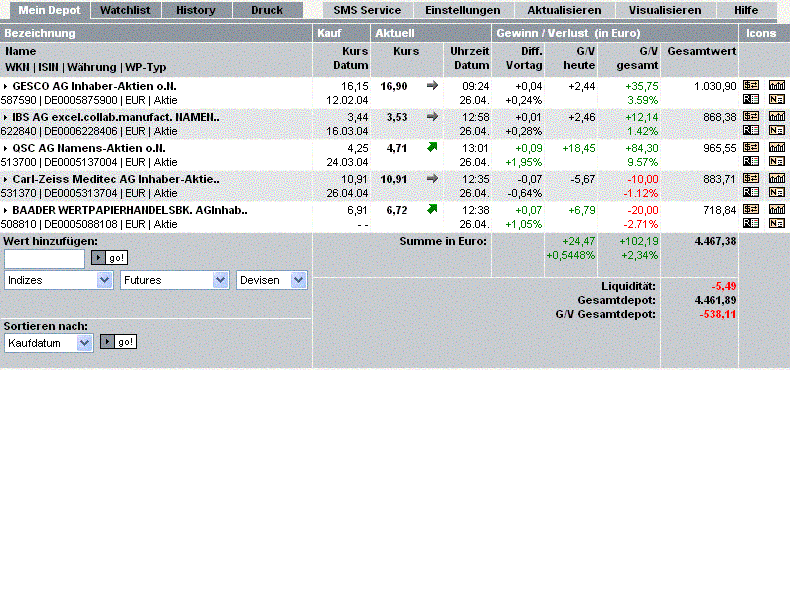
Task: Open the QSC AG Namens-Aktien link
Action: click(x=89, y=148)
